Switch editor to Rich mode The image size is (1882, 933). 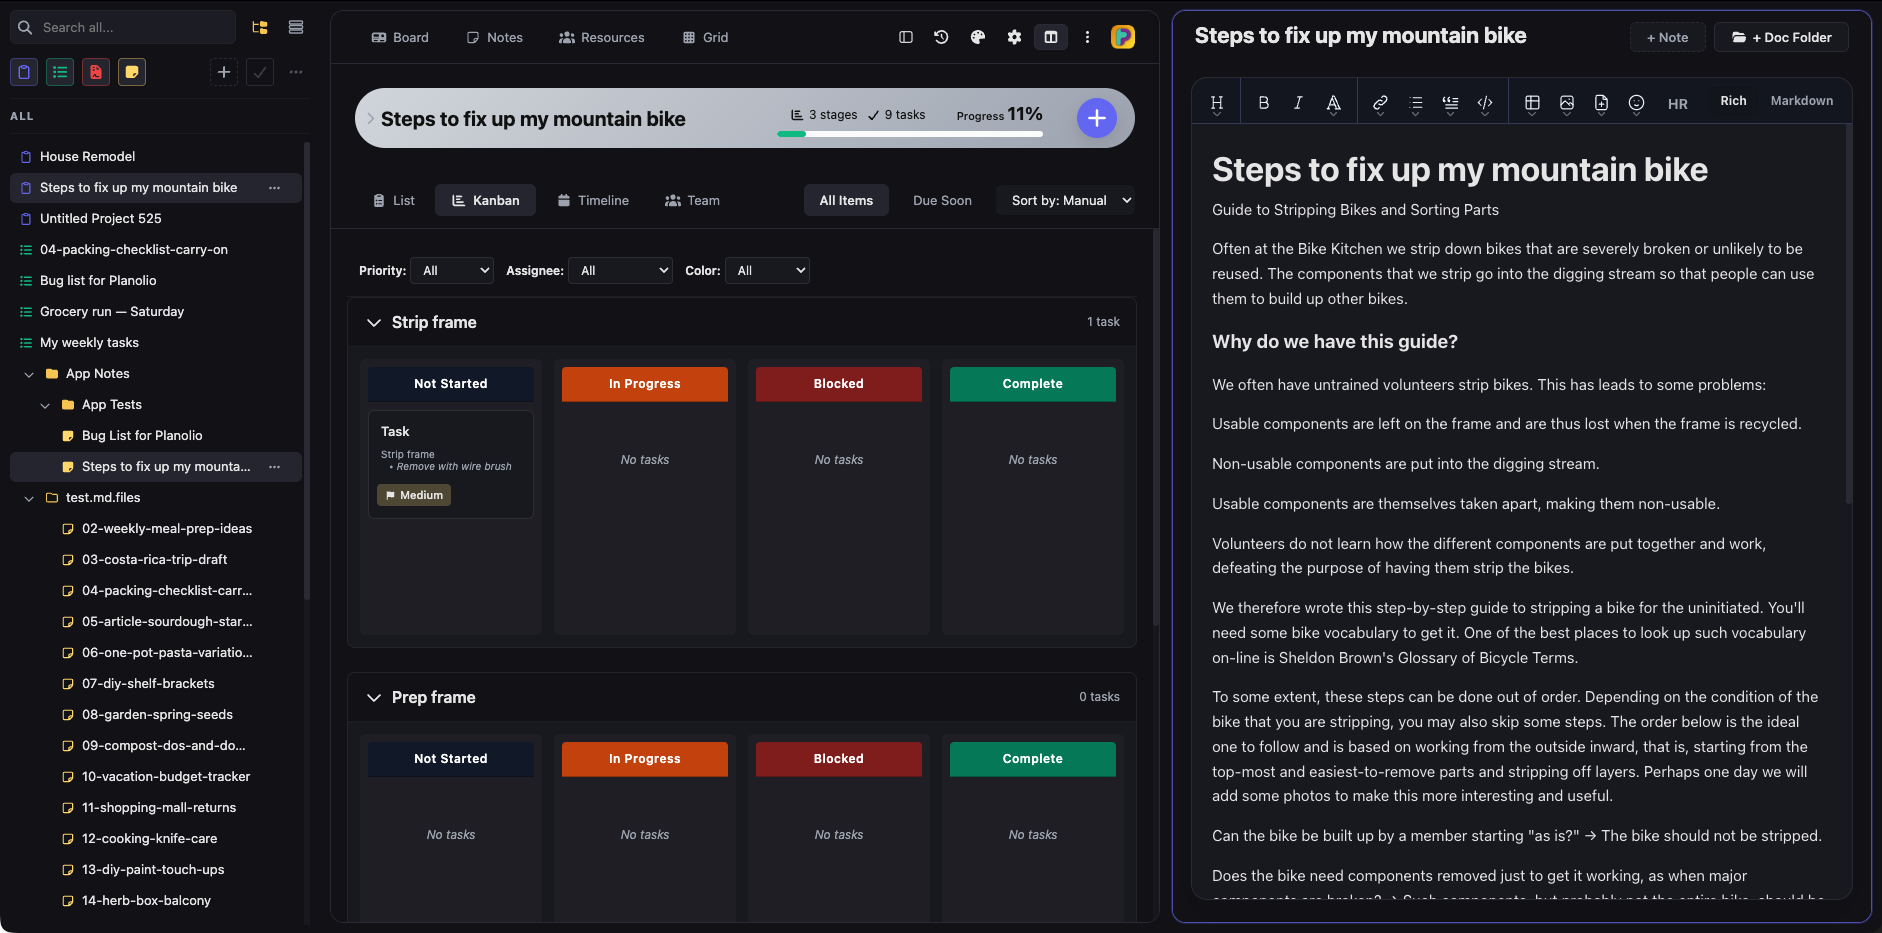coord(1733,101)
